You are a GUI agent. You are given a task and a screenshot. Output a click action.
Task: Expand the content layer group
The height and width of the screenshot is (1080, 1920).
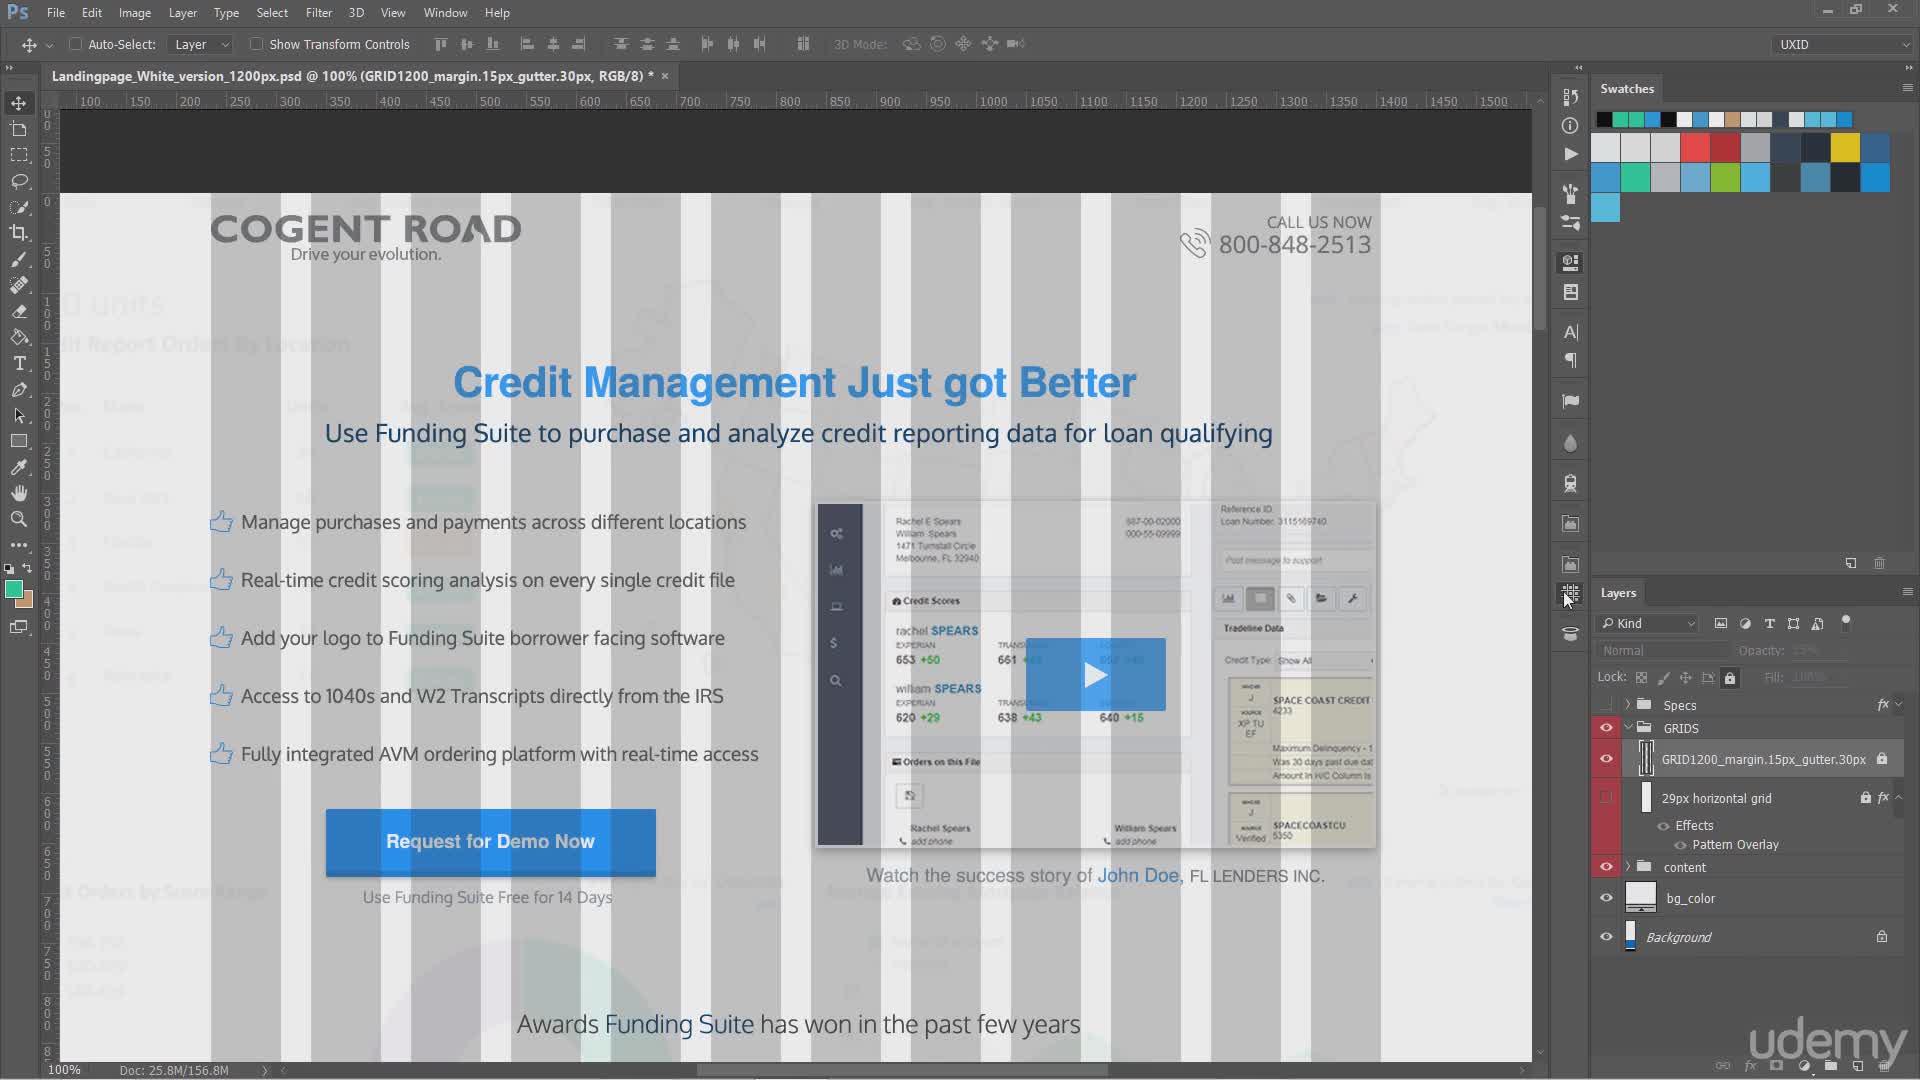click(x=1628, y=867)
